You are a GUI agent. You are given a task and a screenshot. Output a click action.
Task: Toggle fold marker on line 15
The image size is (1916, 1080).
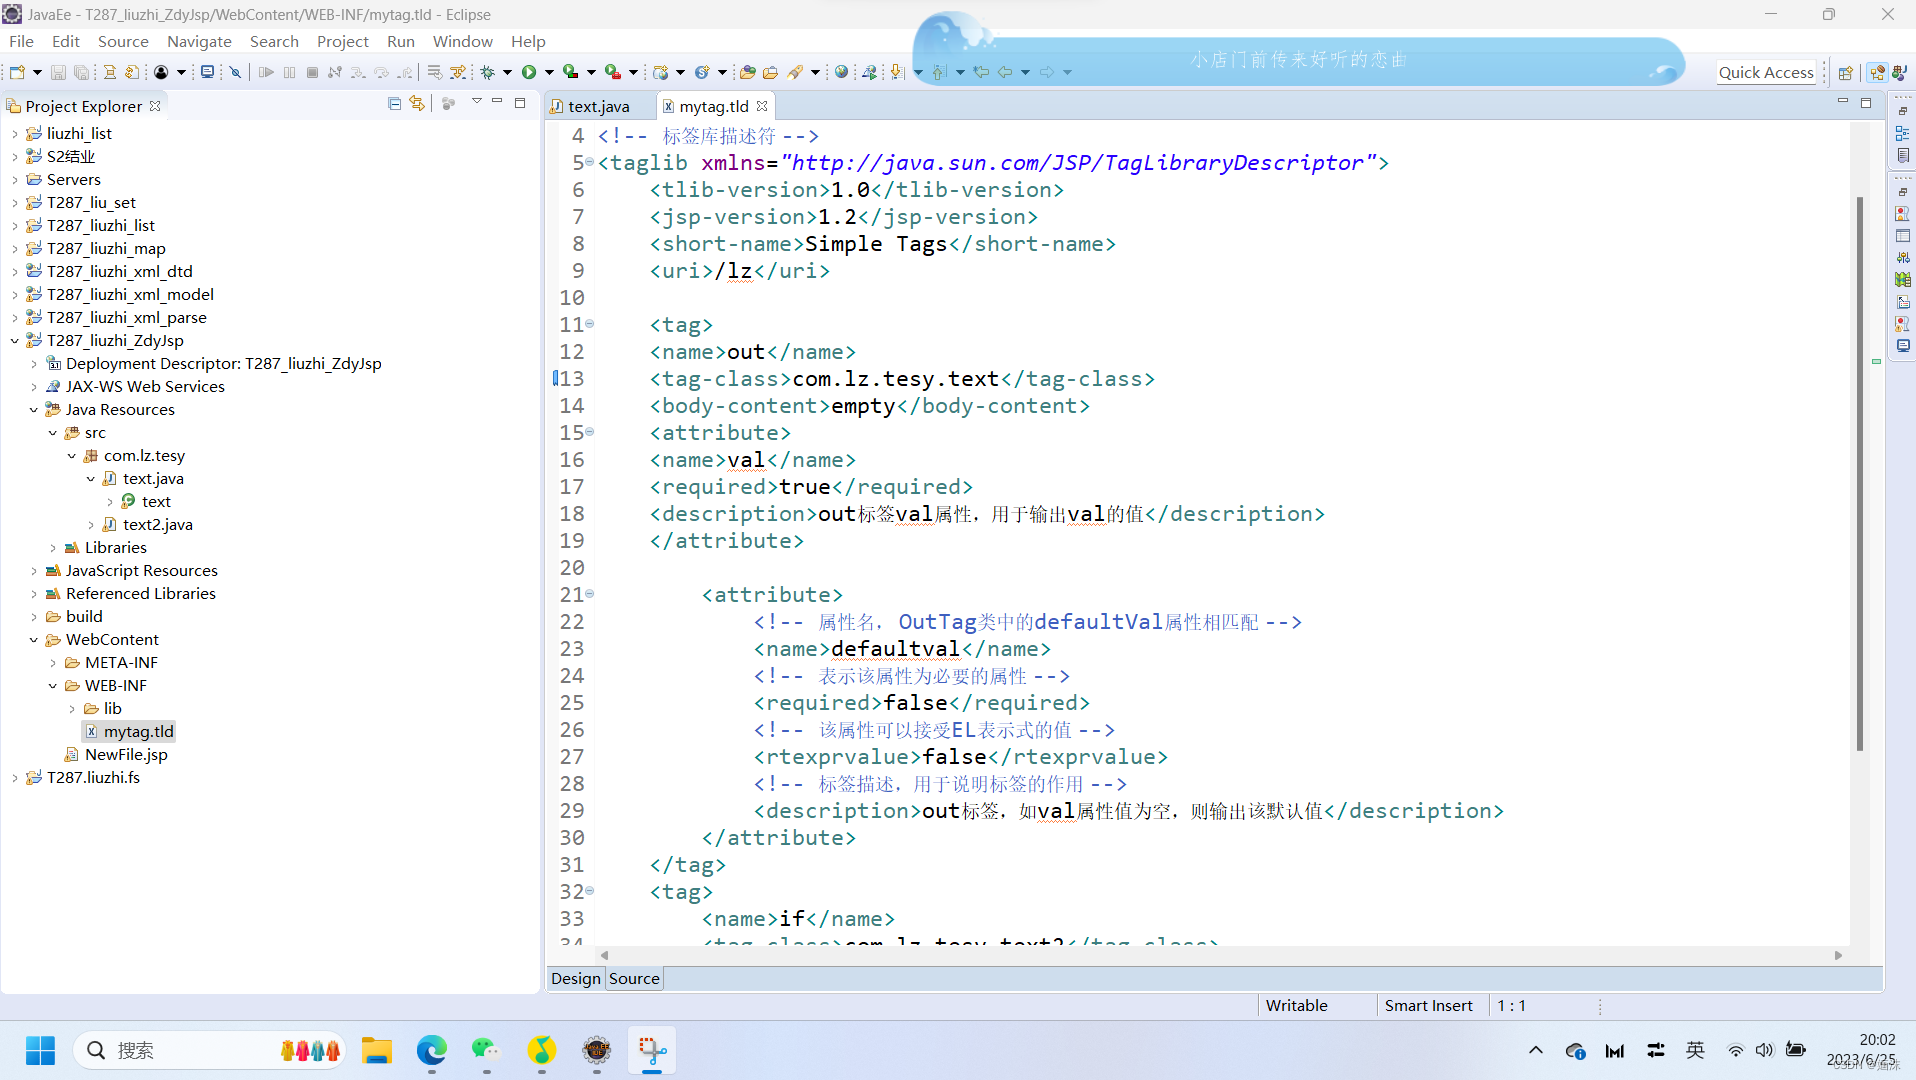(590, 431)
